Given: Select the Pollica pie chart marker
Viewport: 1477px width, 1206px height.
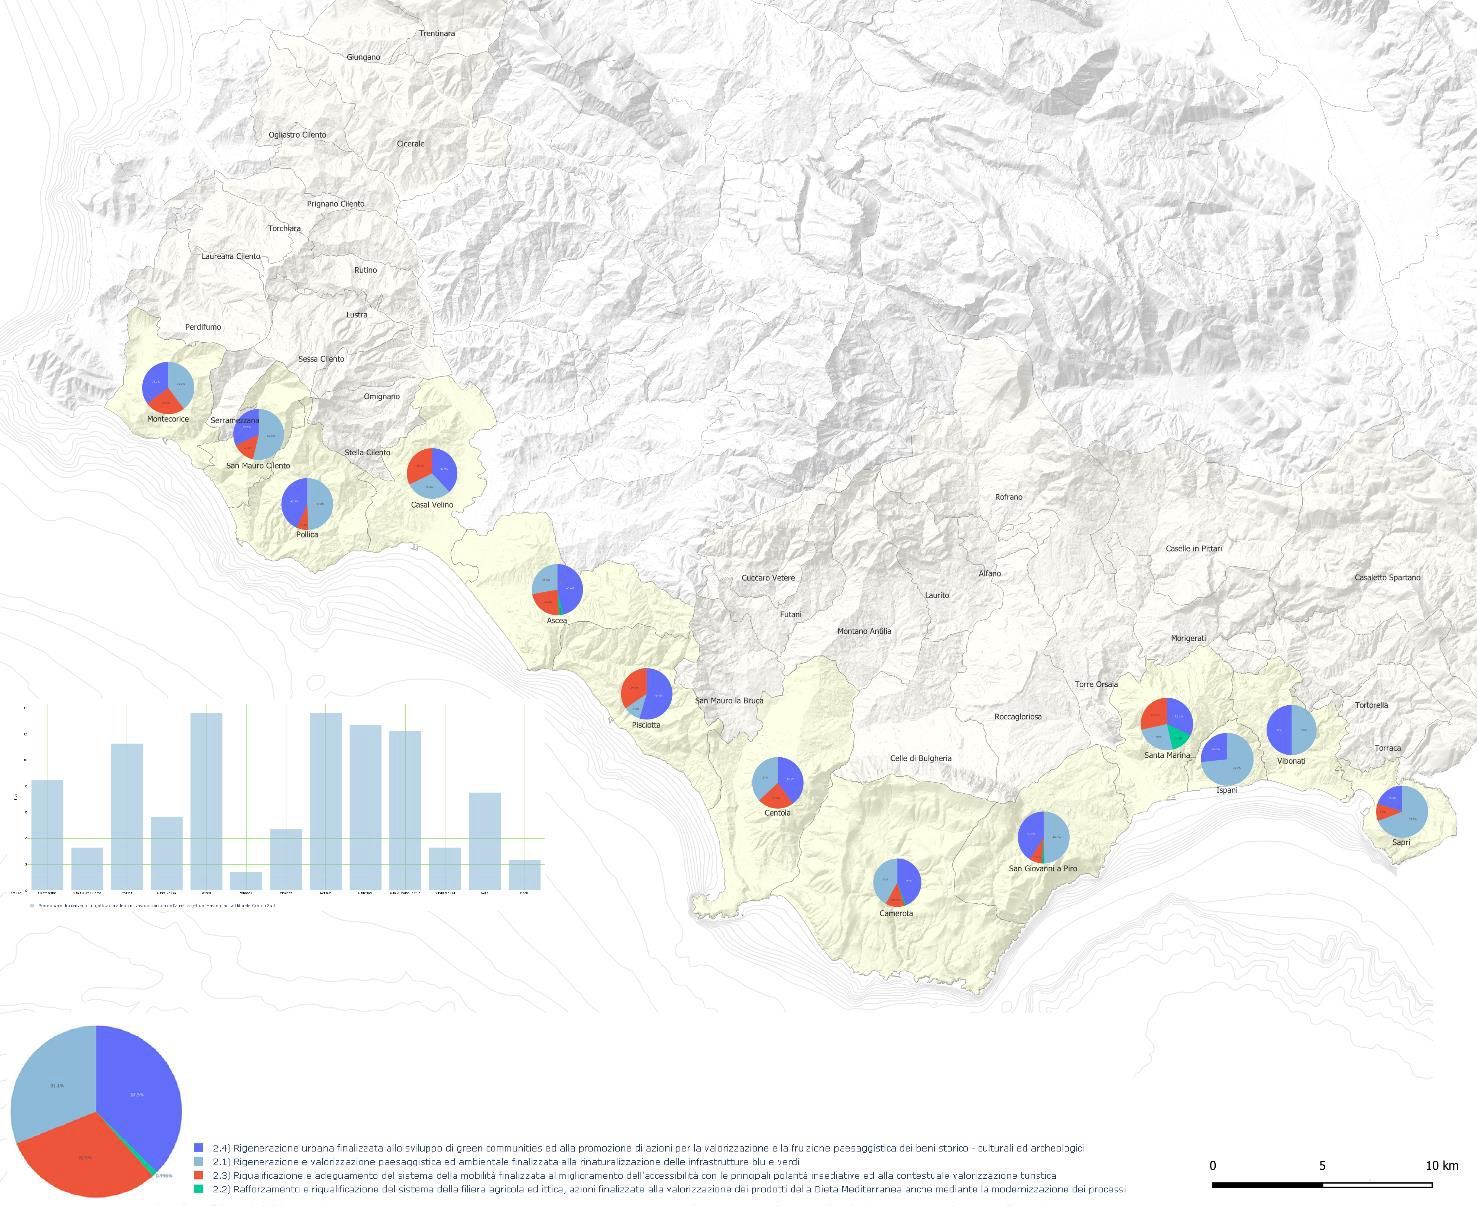Looking at the screenshot, I should tap(307, 504).
